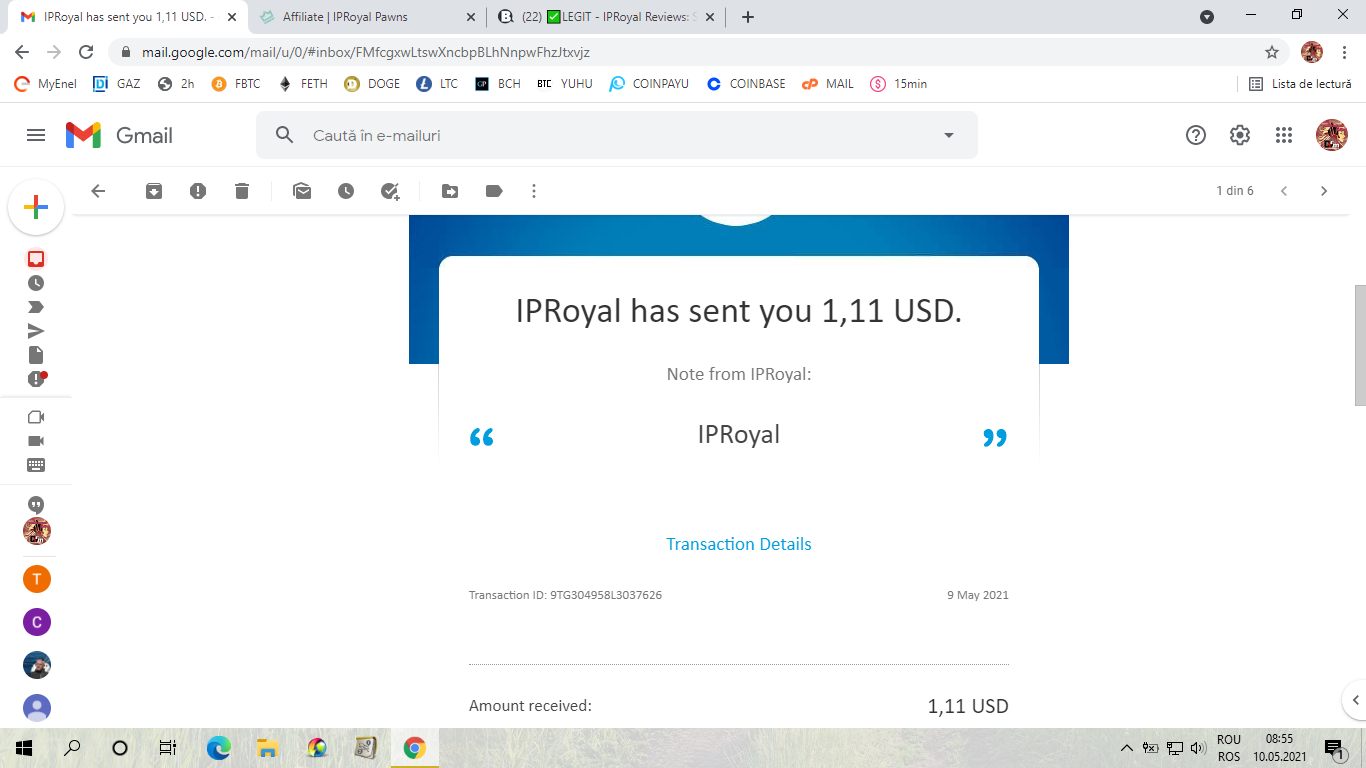Open the Move to folder icon

(450, 191)
